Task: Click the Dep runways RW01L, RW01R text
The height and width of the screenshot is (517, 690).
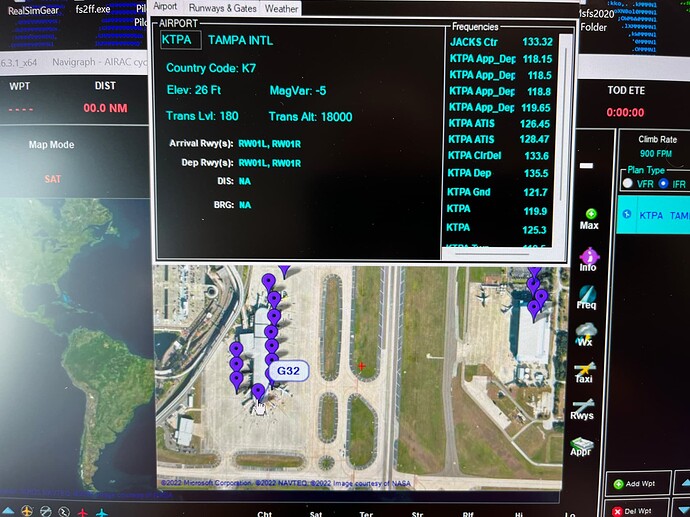Action: [269, 163]
